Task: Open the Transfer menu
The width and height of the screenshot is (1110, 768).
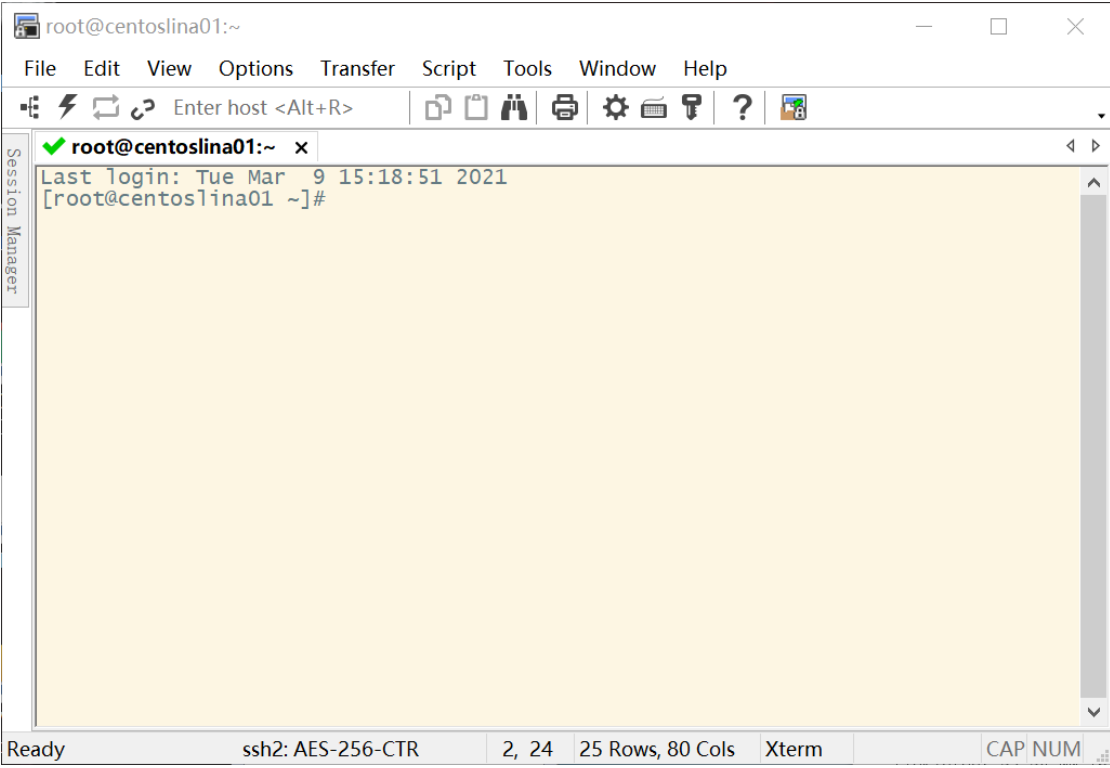Action: [x=357, y=69]
